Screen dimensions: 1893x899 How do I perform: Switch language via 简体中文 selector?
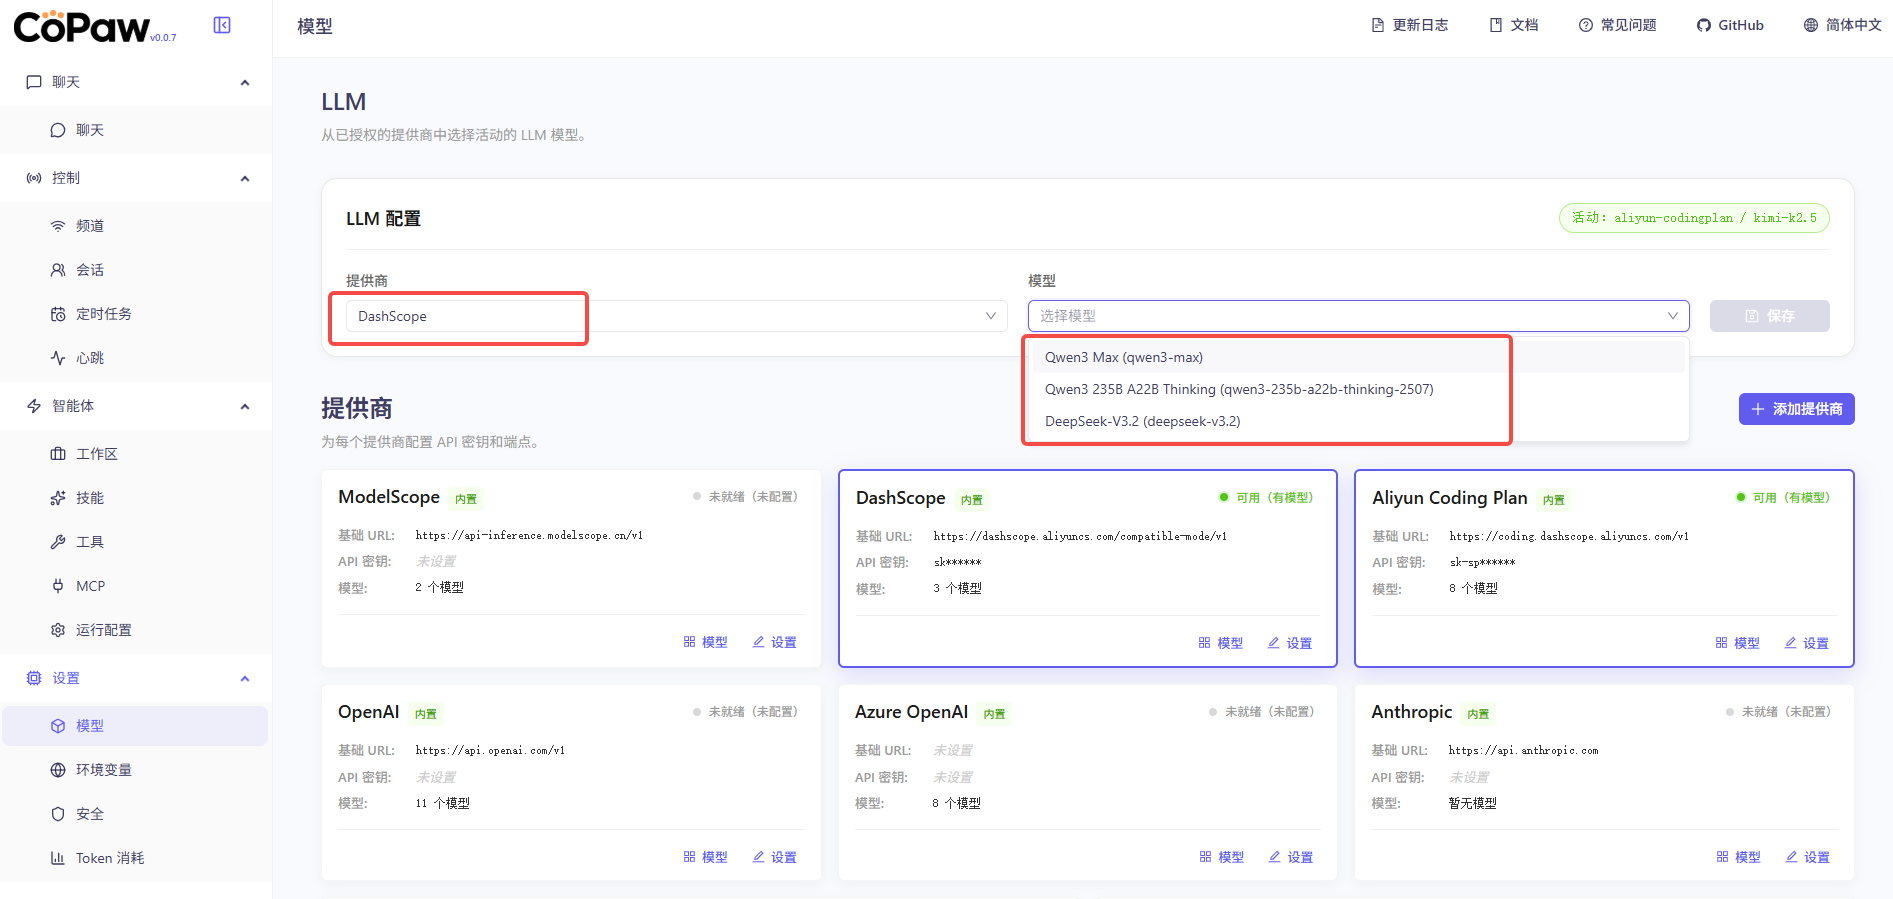(x=1842, y=25)
